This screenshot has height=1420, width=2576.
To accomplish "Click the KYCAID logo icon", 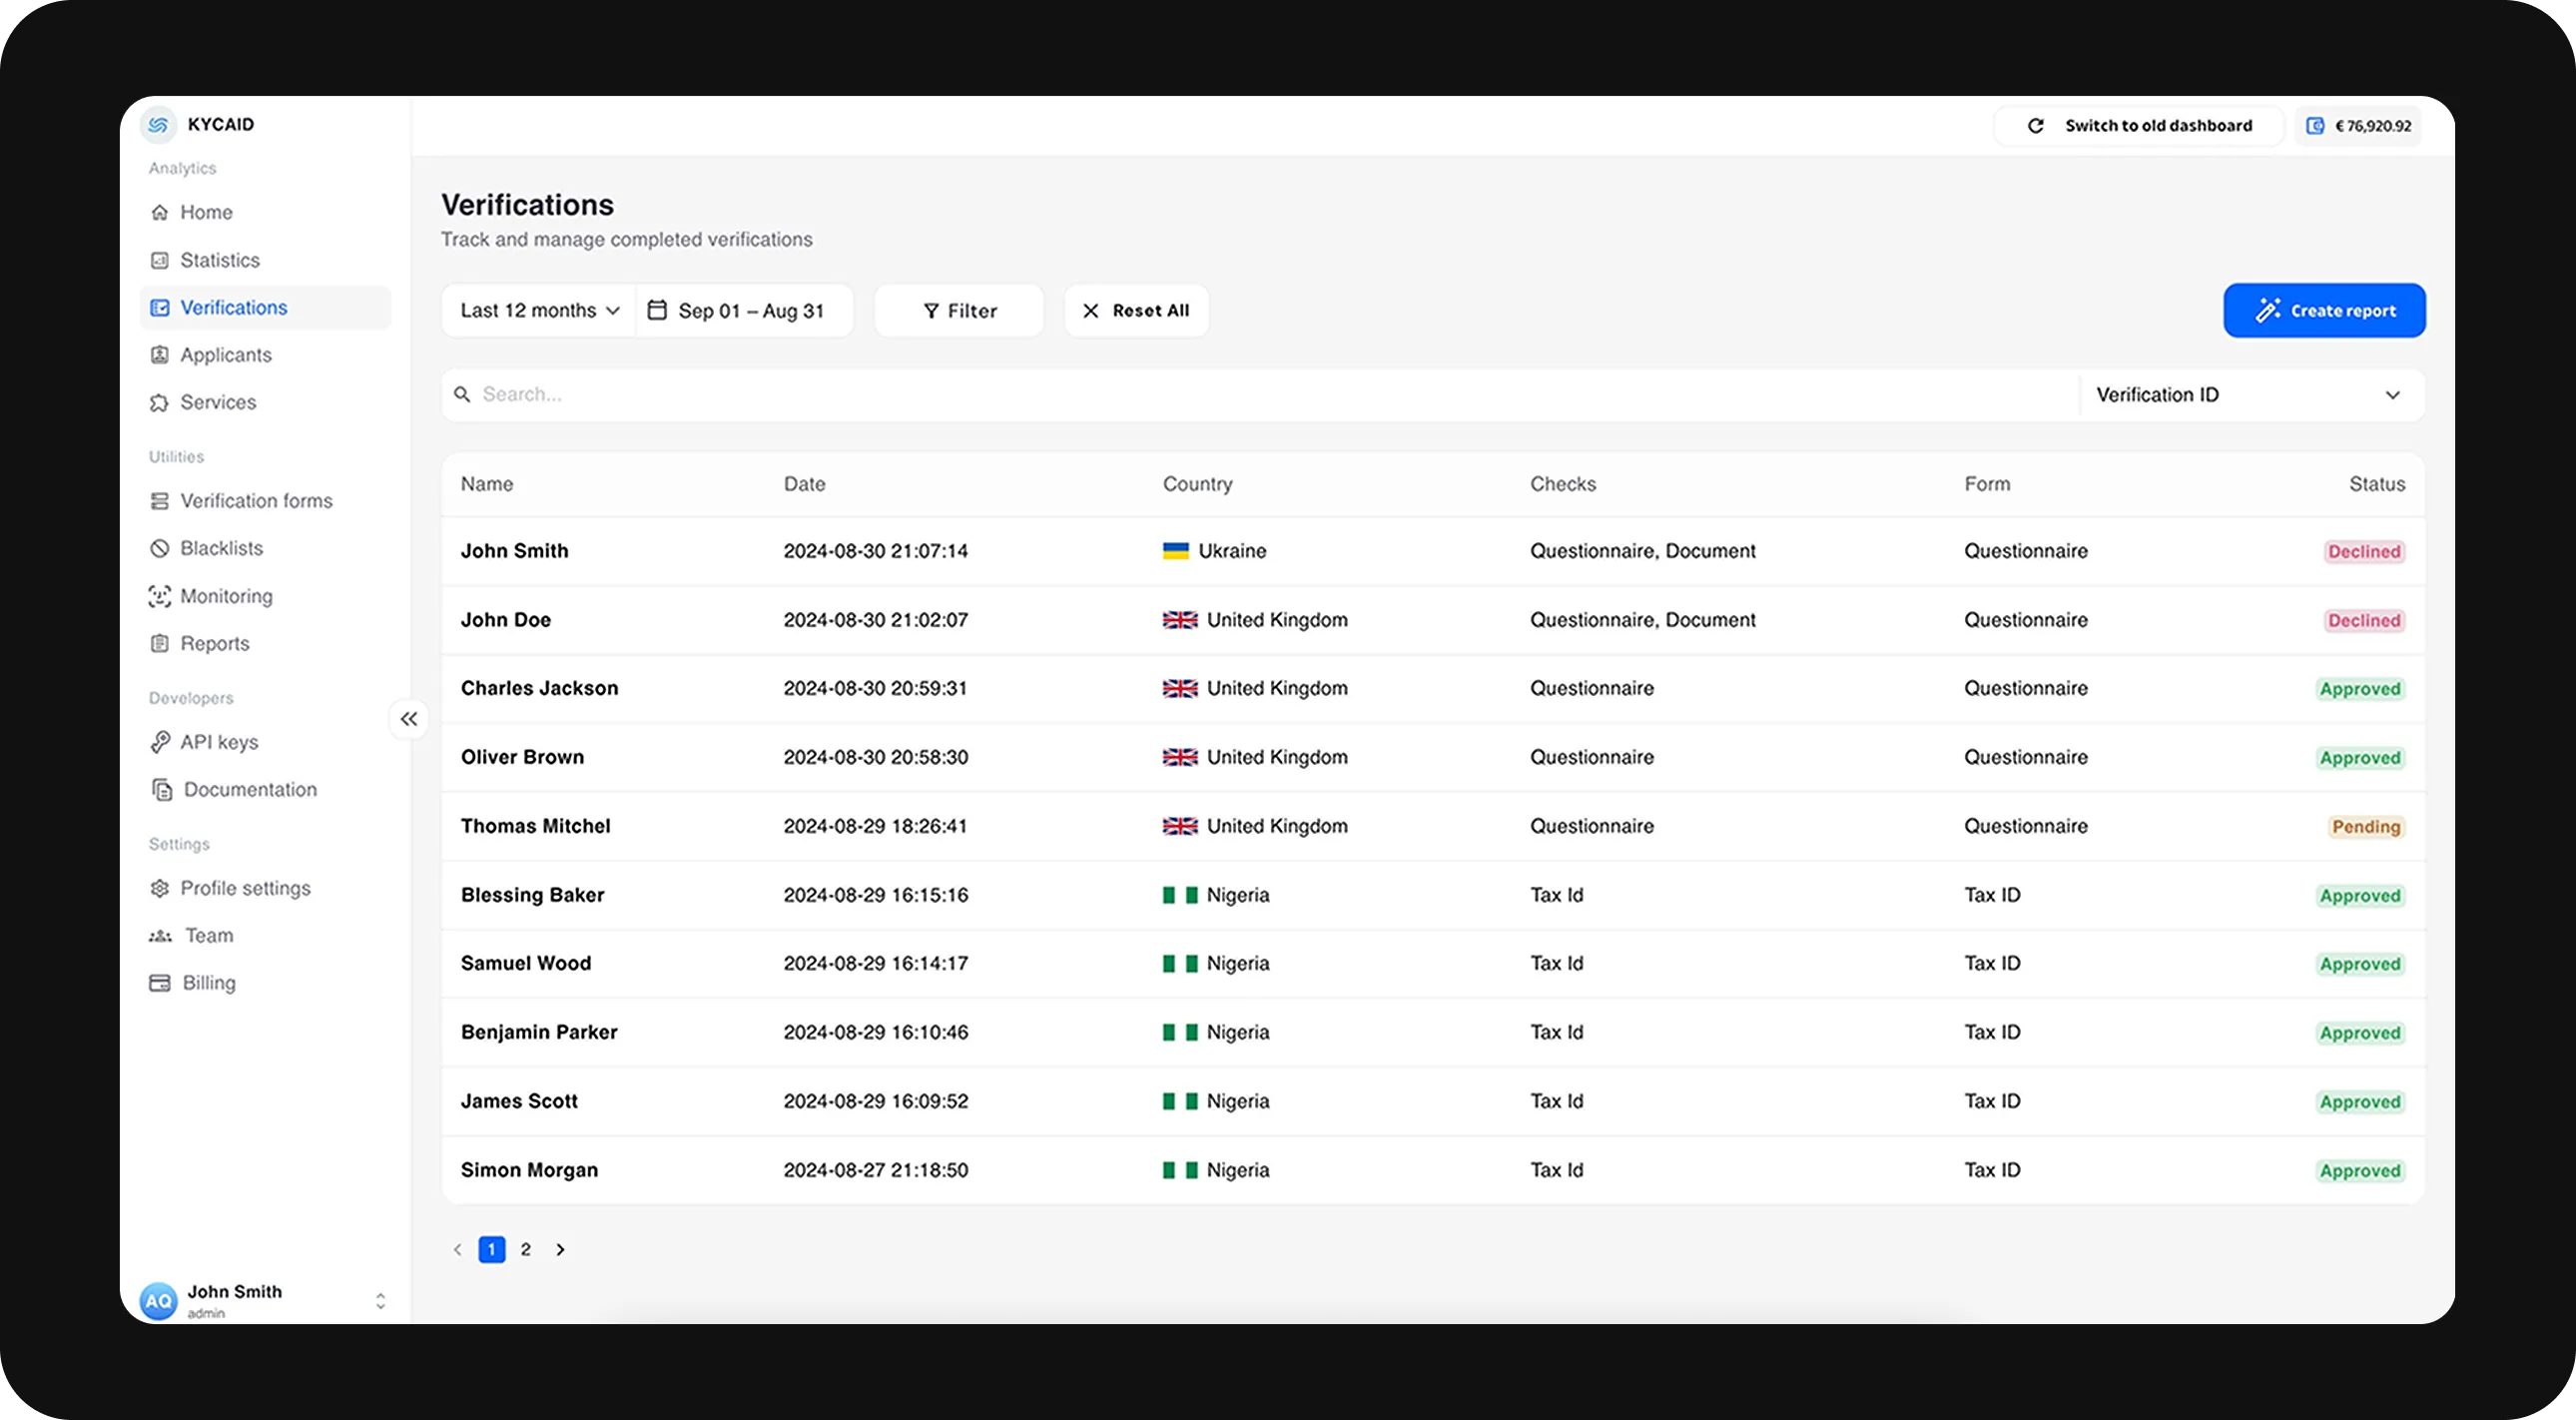I will (158, 125).
